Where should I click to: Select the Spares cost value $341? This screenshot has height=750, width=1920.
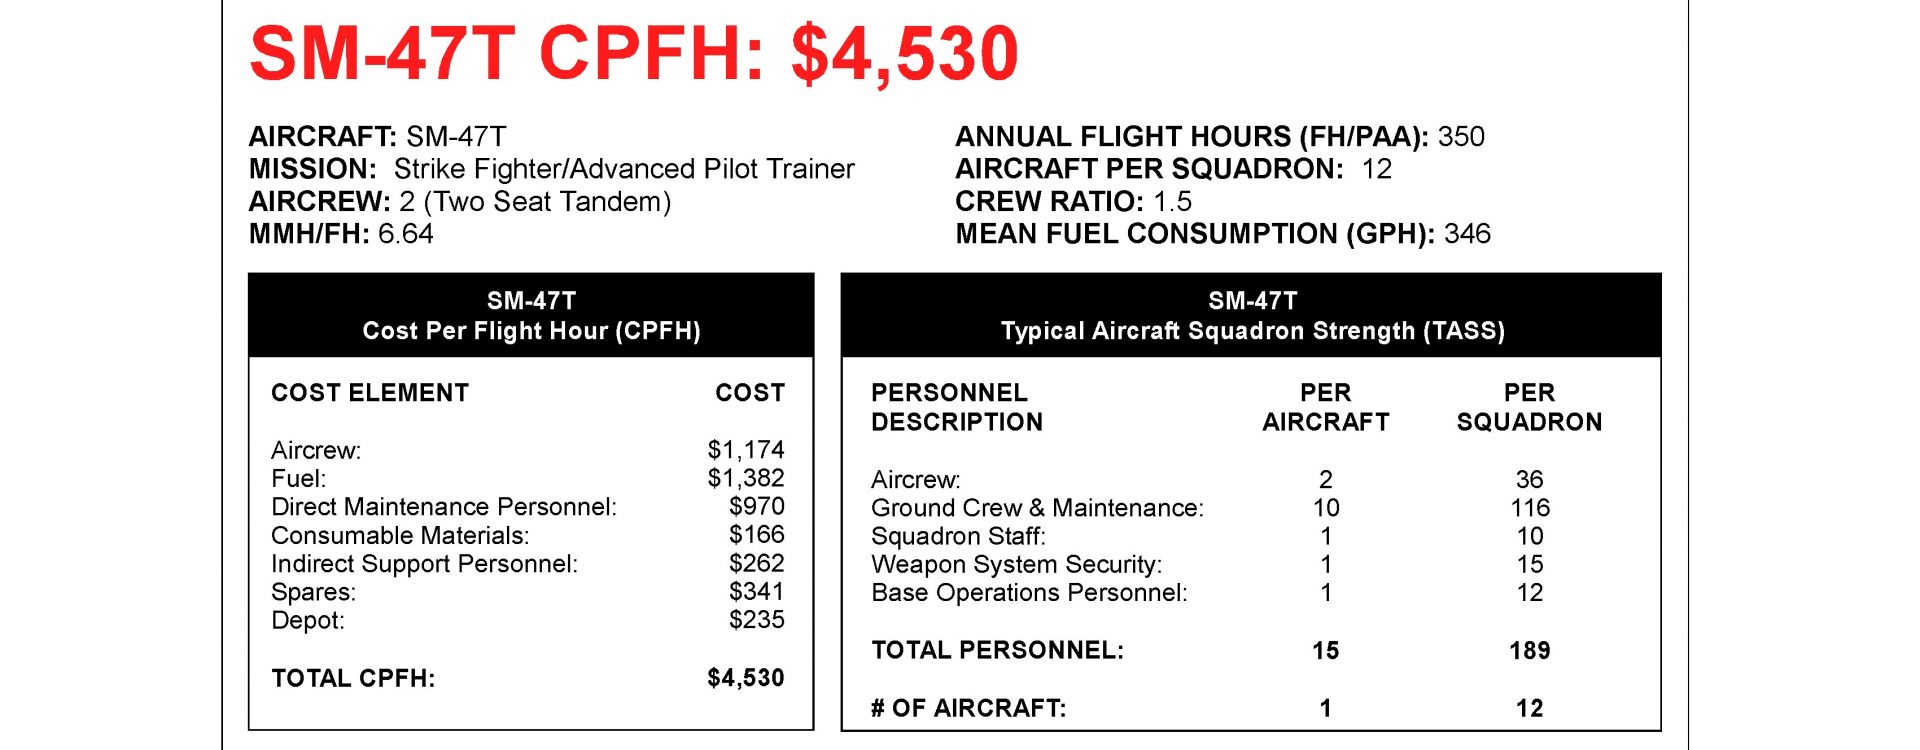click(x=756, y=592)
